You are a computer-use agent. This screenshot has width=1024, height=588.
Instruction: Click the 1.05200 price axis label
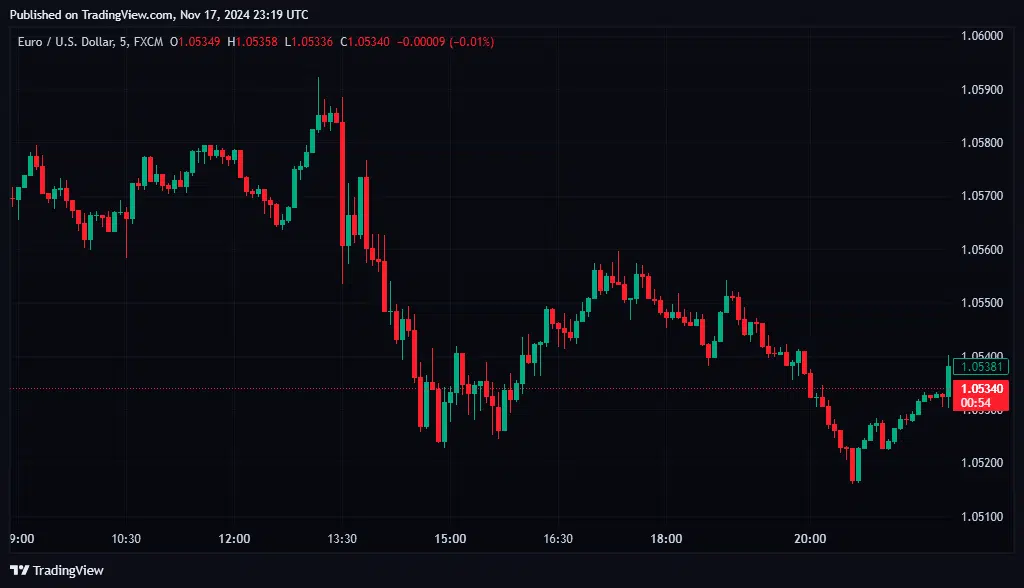[x=982, y=463]
